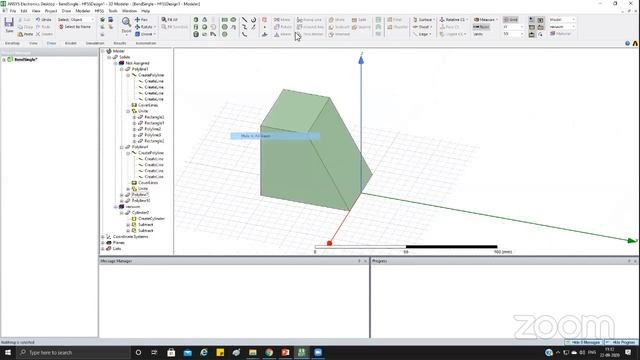Screen dimensions: 640x360
Task: Draw a rectangle sheet icon
Action: pos(224,20)
